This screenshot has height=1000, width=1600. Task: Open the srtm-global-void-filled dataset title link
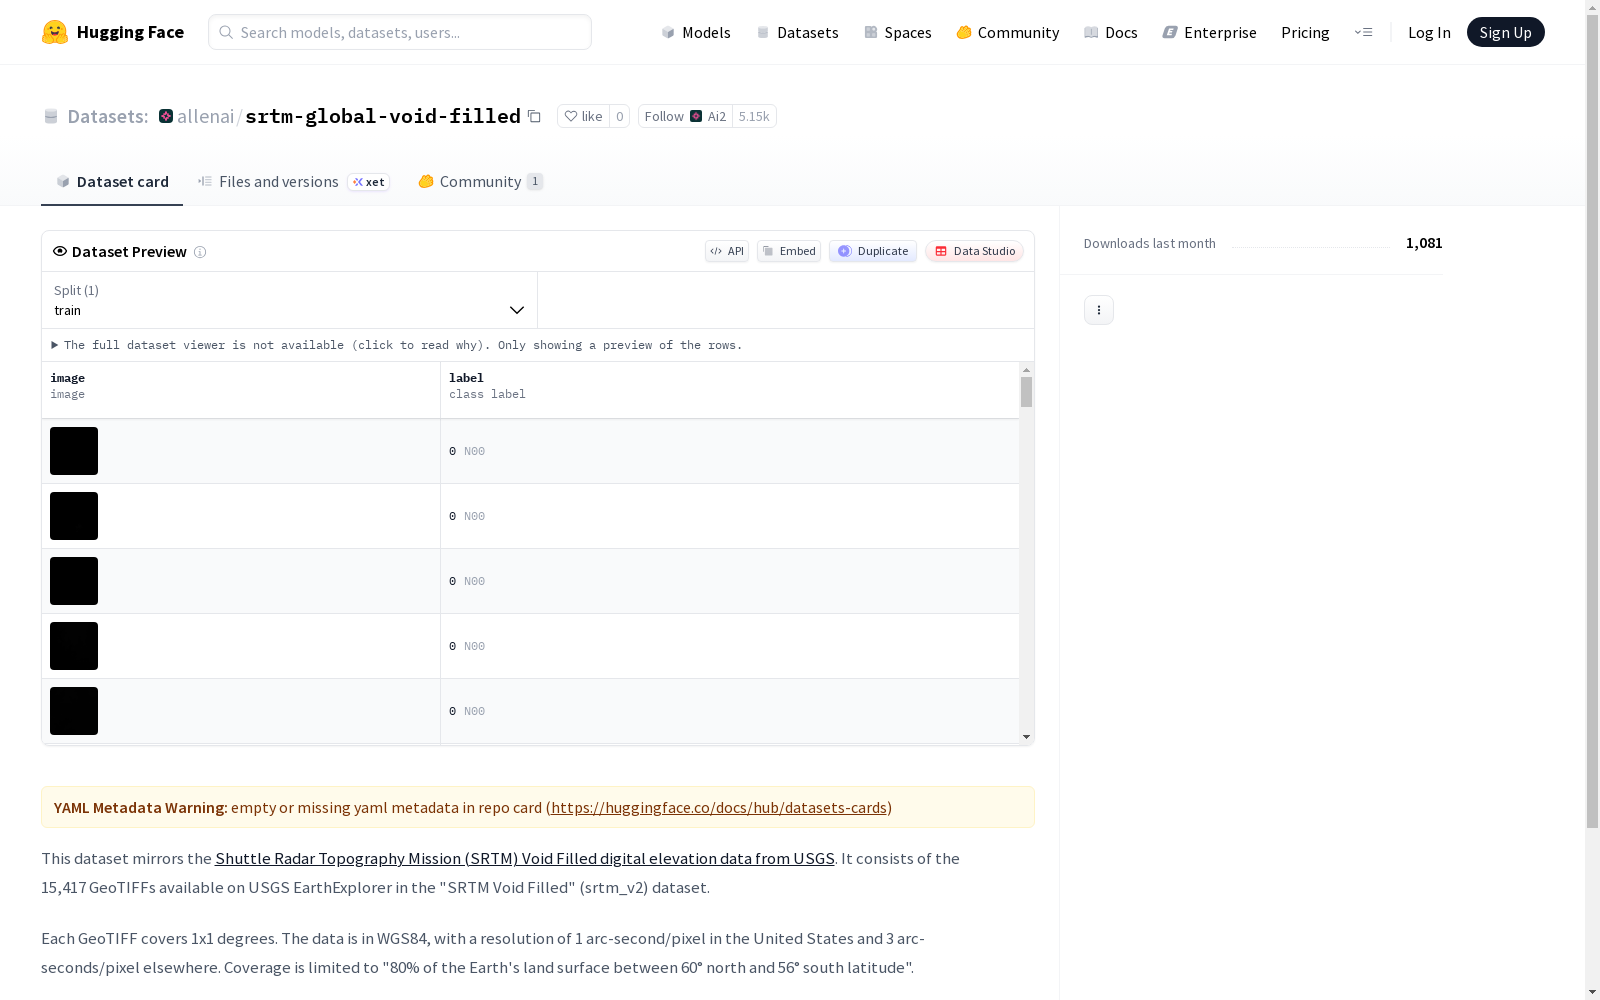383,116
